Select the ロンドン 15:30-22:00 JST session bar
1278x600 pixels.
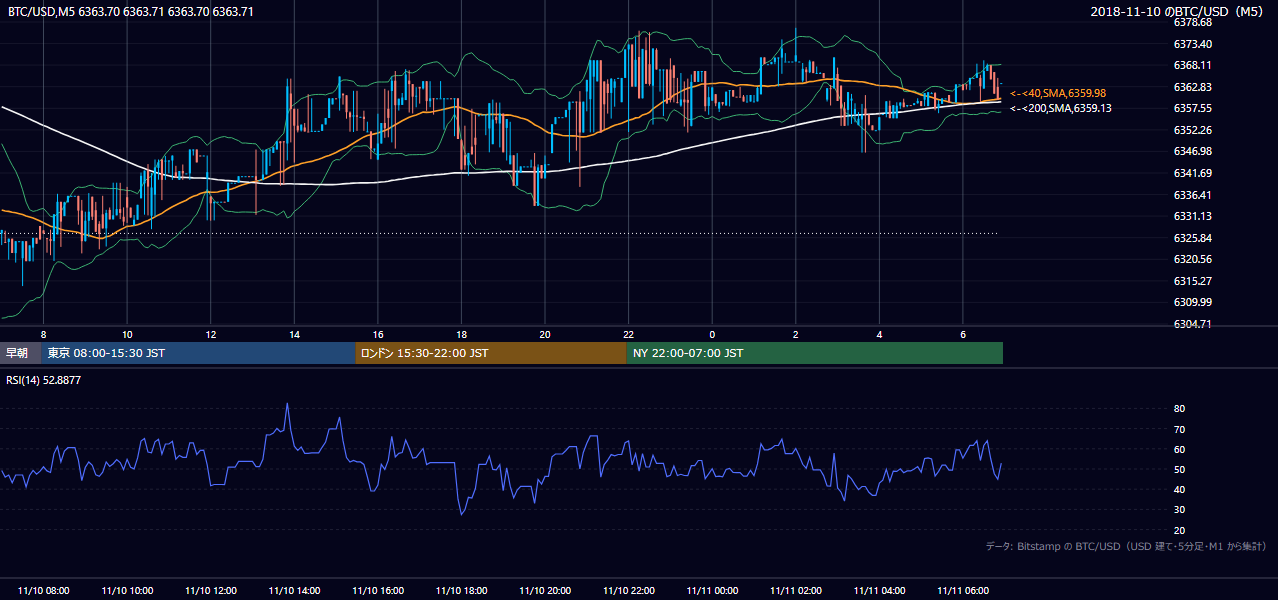(491, 353)
